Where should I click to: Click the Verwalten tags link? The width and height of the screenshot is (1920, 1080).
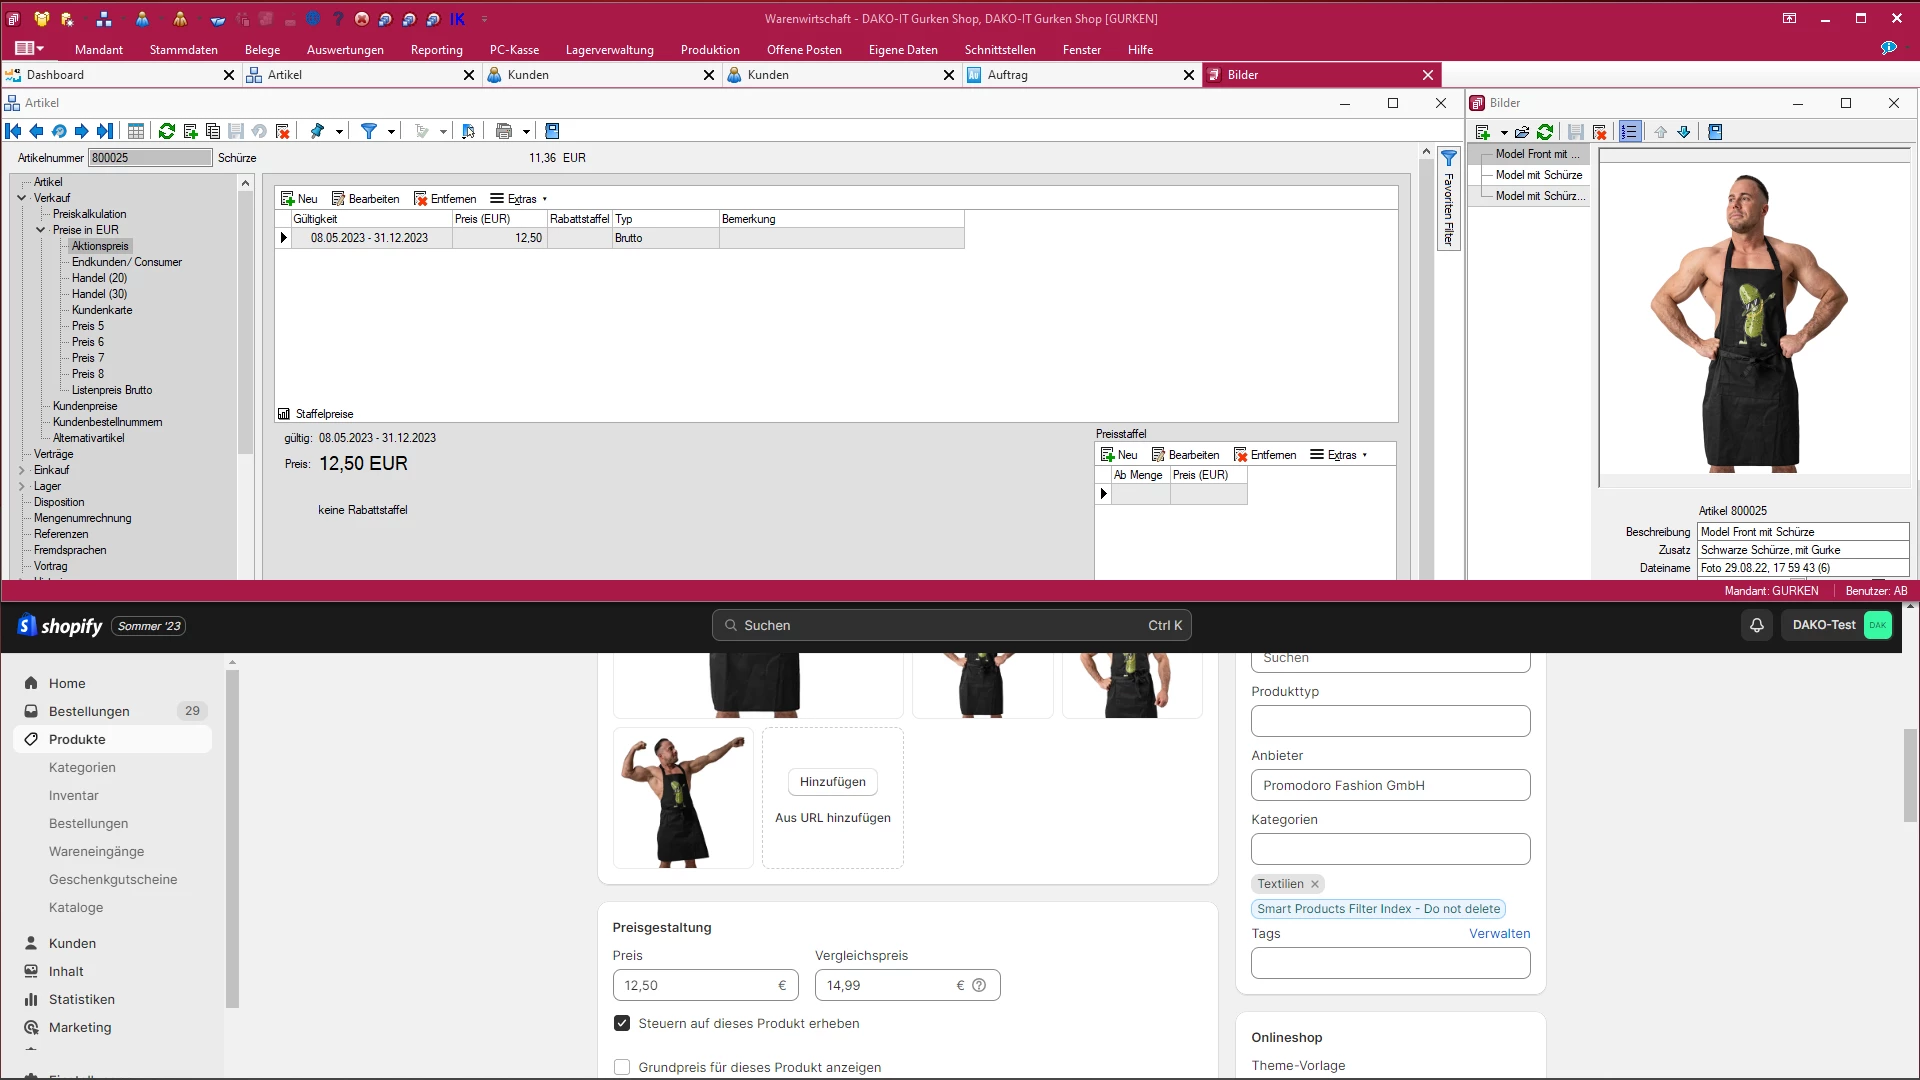click(1499, 934)
